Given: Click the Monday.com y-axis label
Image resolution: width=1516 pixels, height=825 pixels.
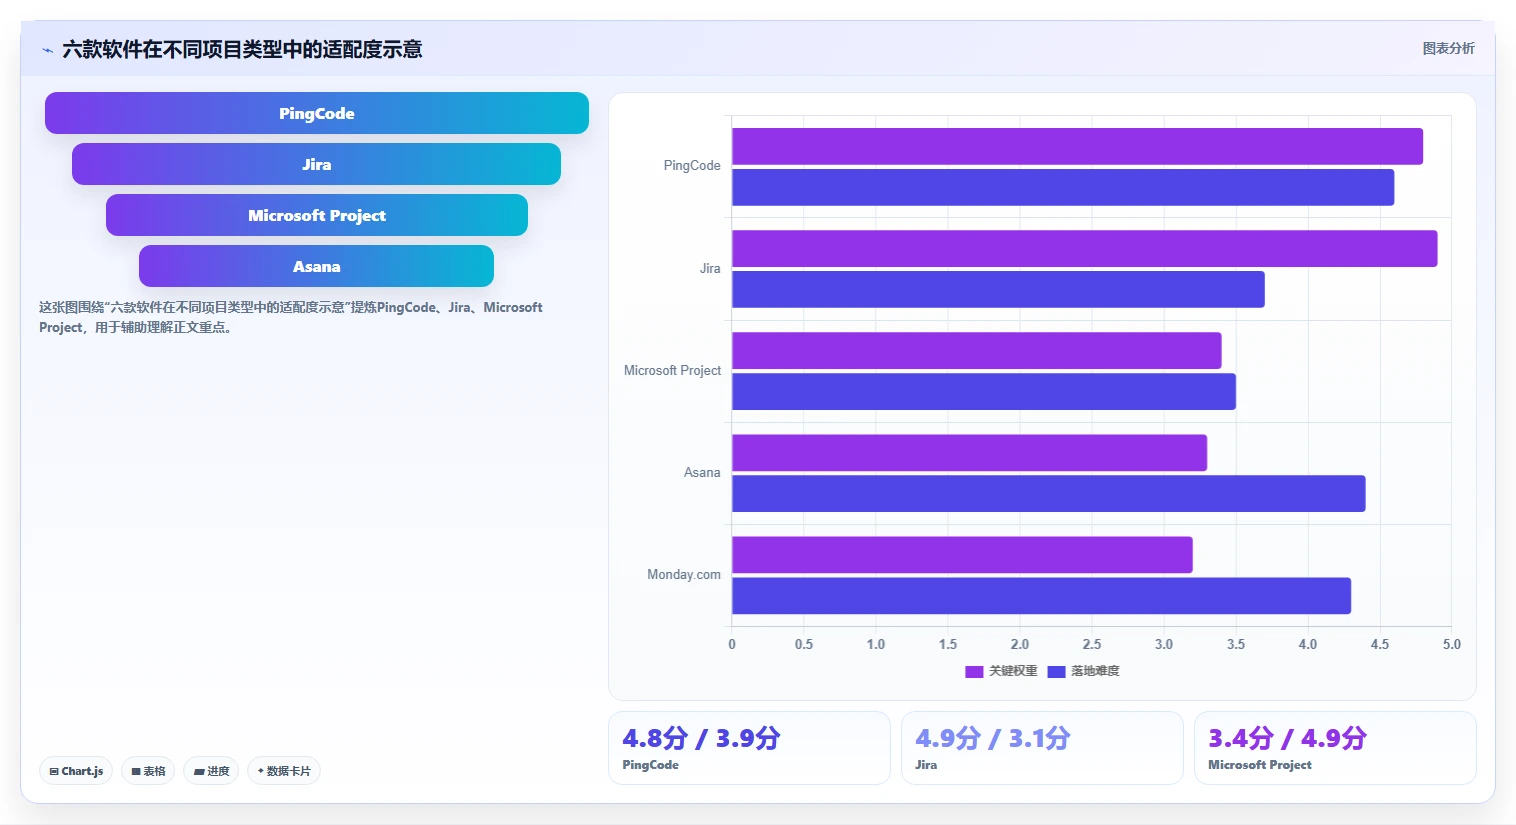Looking at the screenshot, I should 684,574.
